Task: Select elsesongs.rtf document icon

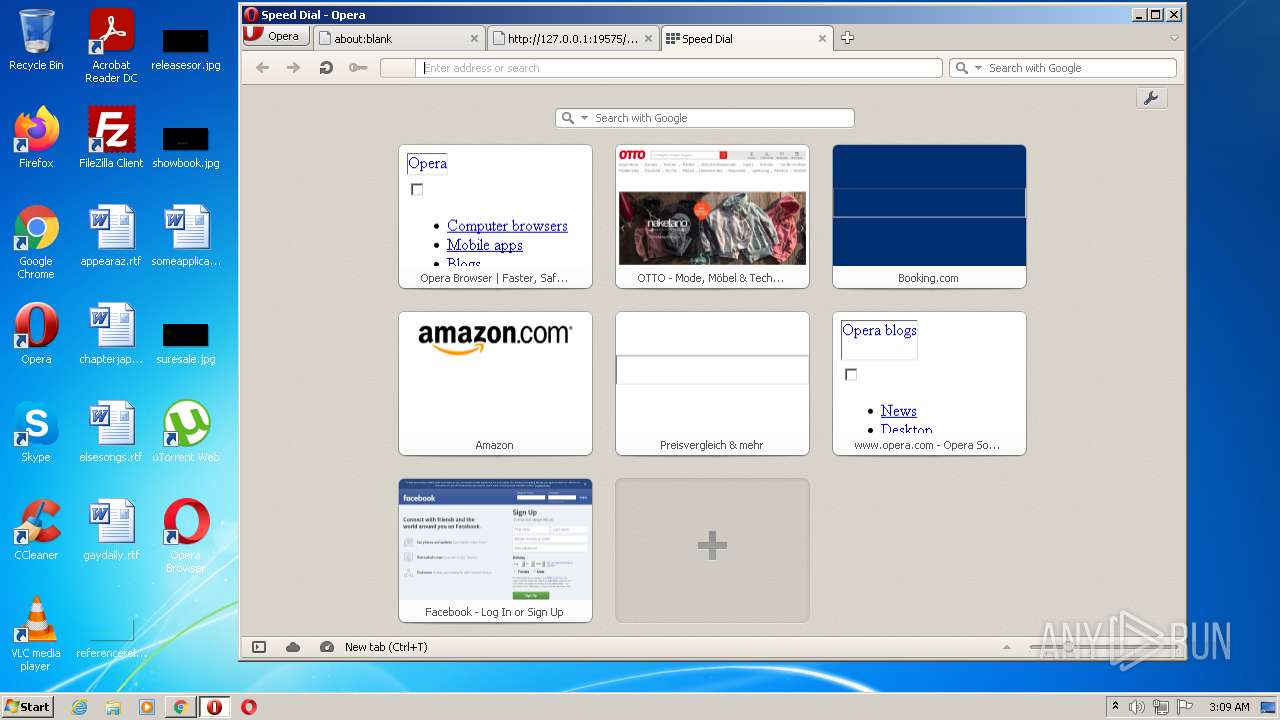Action: 111,432
